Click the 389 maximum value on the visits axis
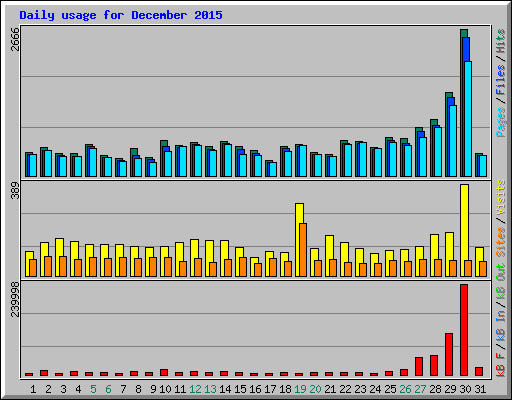This screenshot has width=512, height=400. (x=15, y=190)
